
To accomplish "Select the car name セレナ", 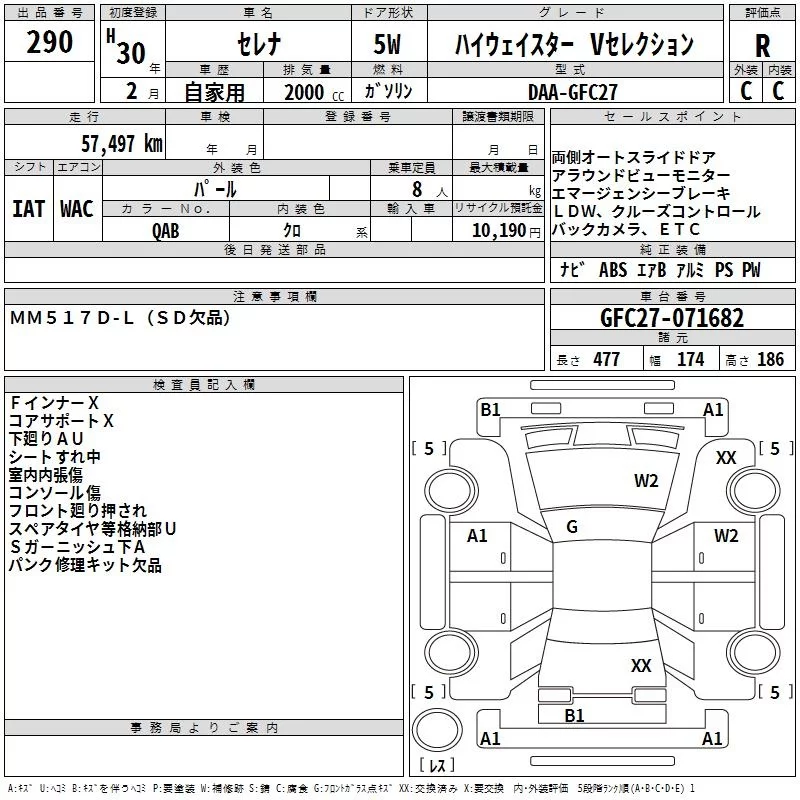I will click(259, 44).
